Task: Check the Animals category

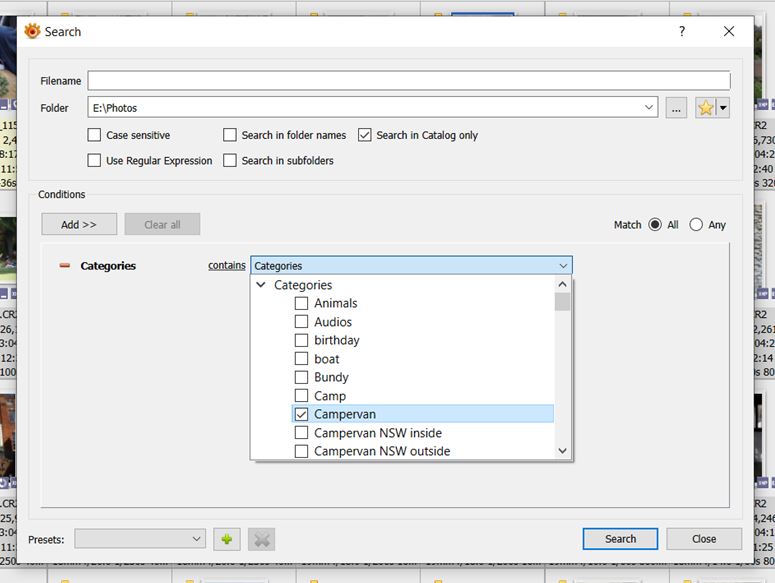Action: (x=301, y=303)
